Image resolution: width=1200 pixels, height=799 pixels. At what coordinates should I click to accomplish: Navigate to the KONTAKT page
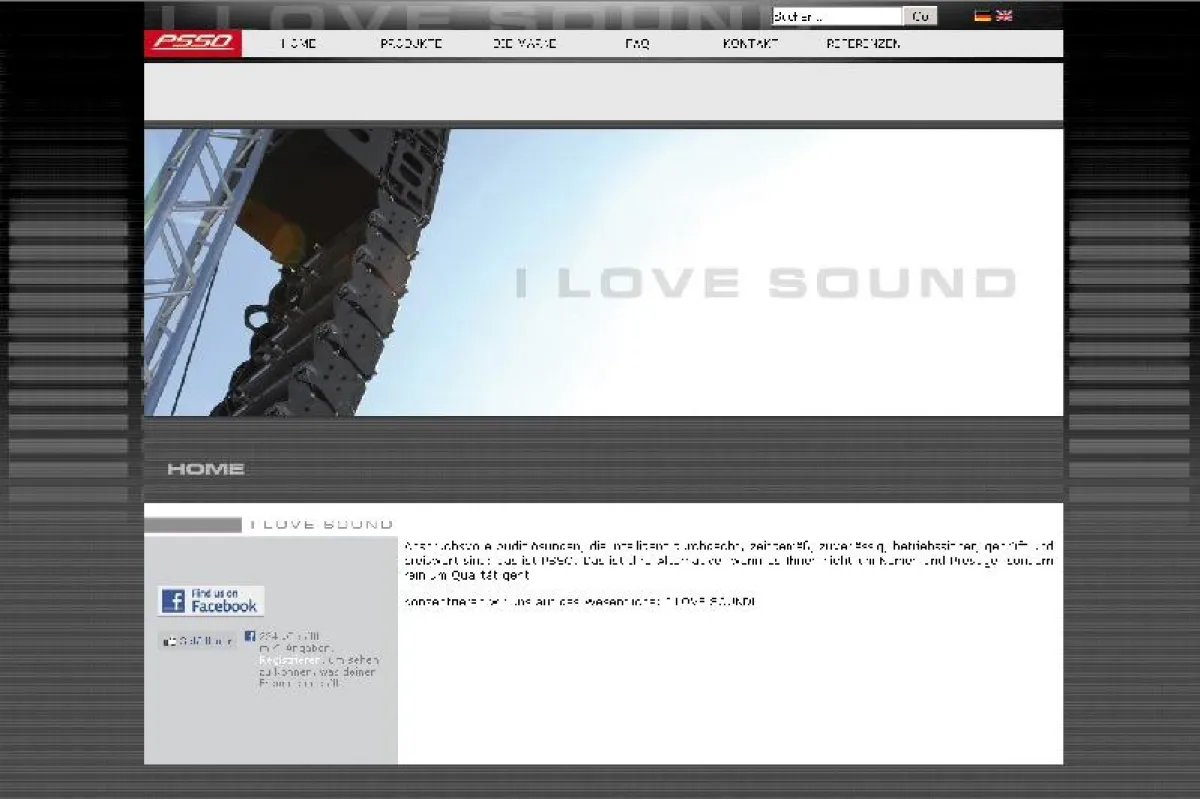click(750, 44)
